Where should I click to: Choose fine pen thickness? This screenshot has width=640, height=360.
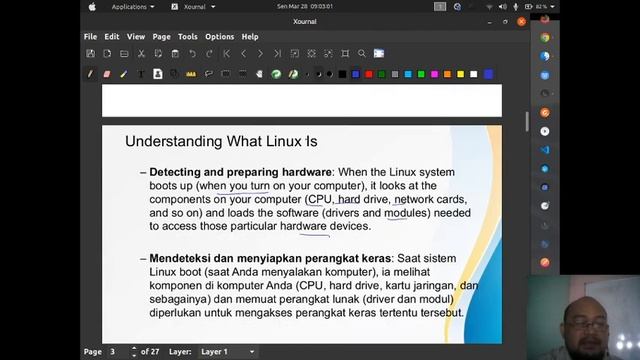tap(307, 74)
